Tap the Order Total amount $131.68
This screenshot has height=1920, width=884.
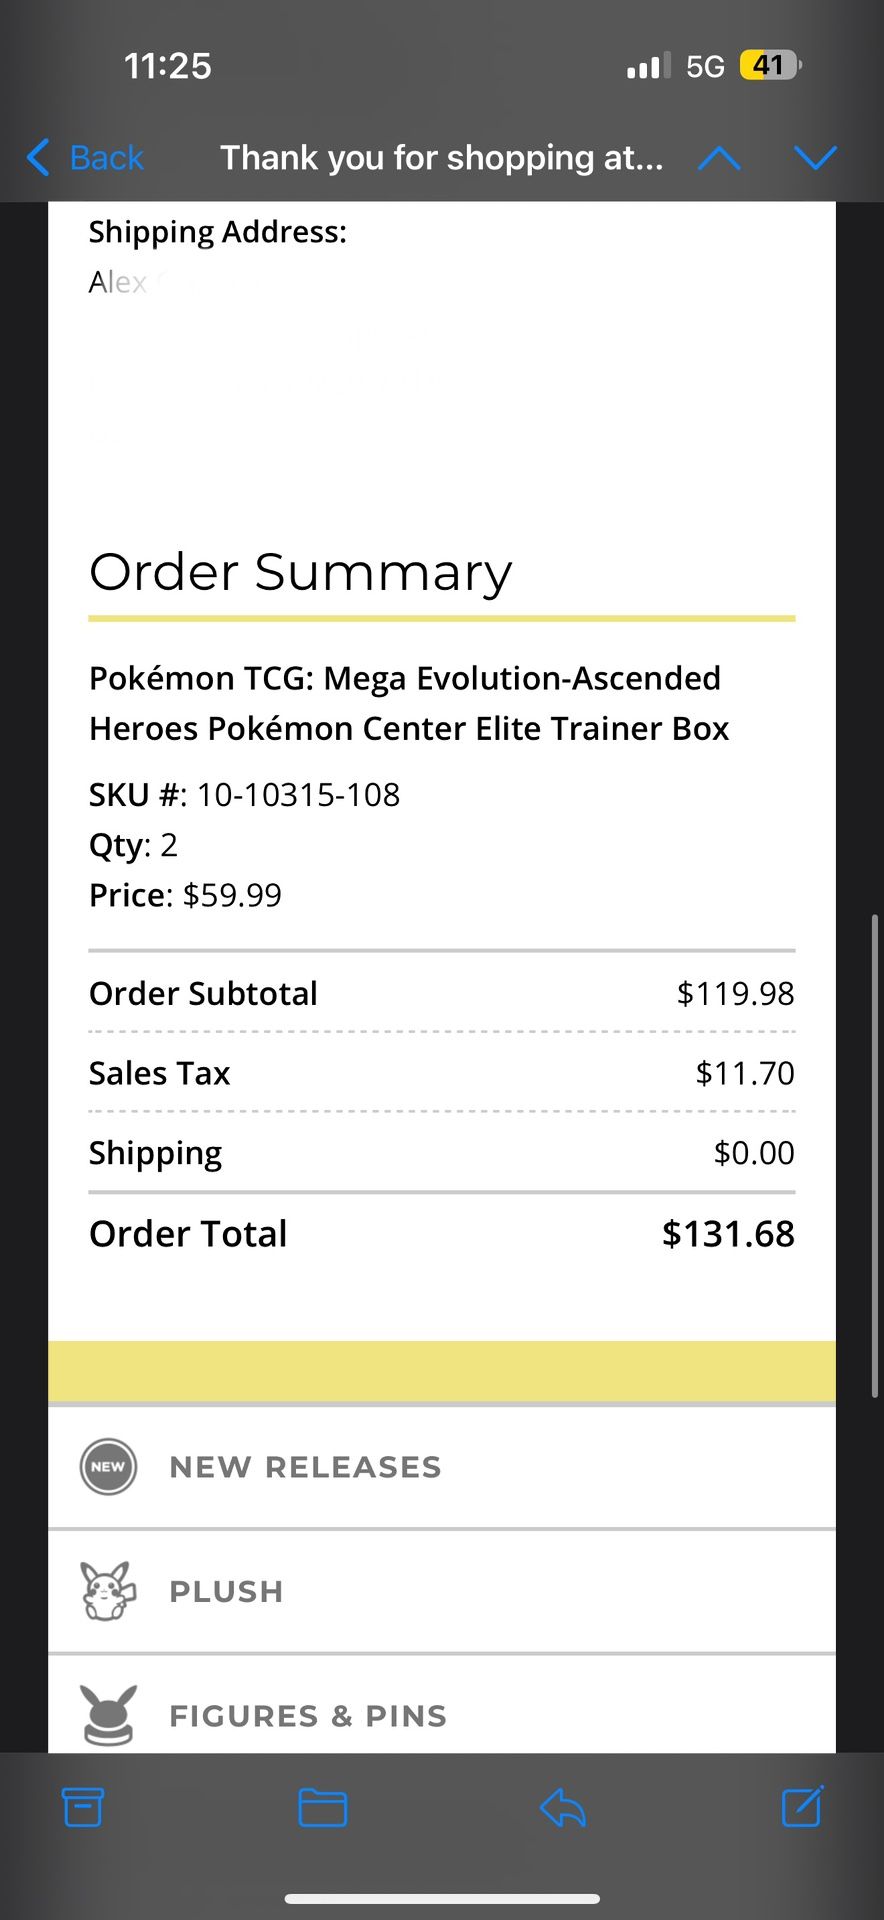(728, 1234)
